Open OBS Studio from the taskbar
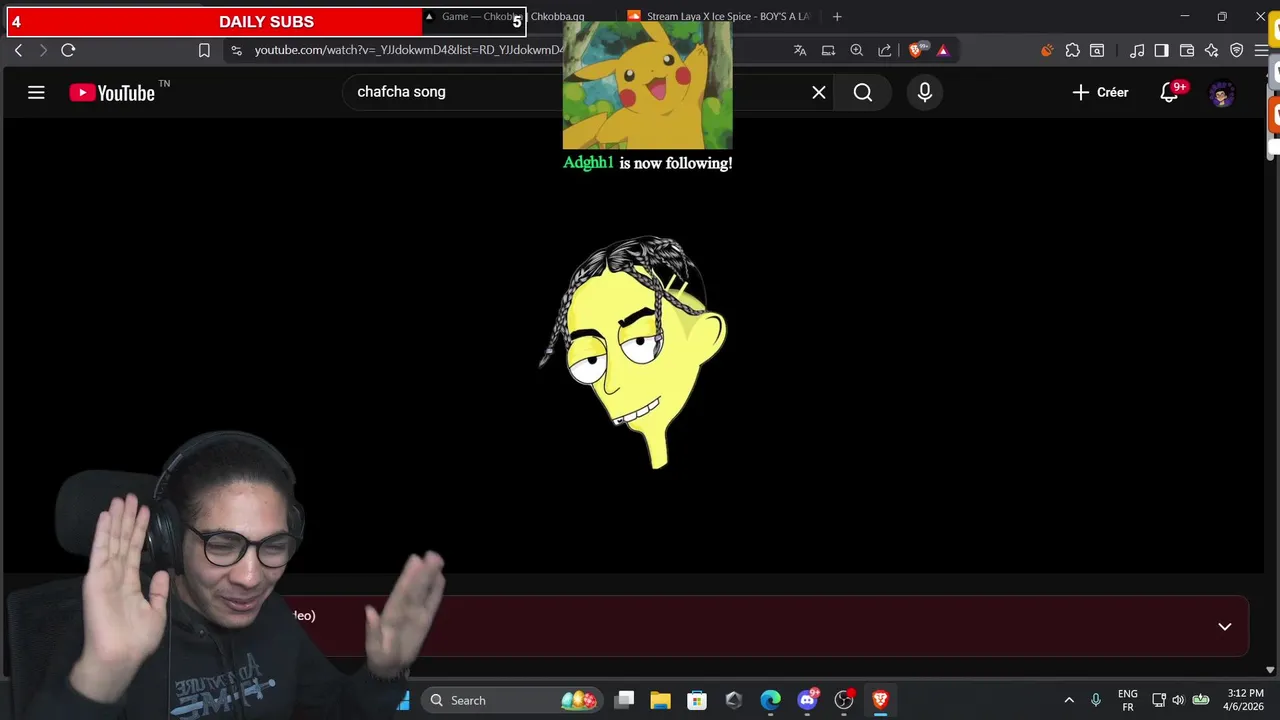1280x720 pixels. (844, 700)
